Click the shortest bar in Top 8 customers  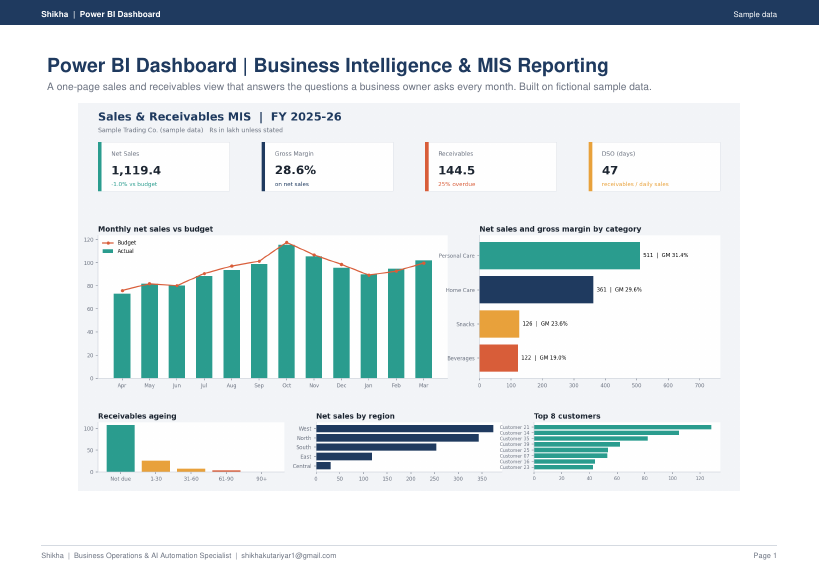click(x=563, y=467)
